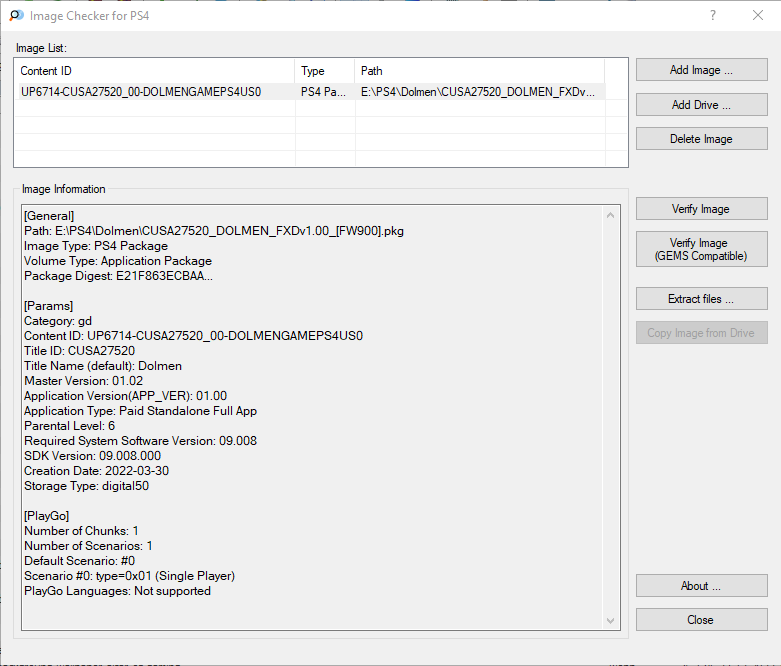Screen dimensions: 781x666
Task: Click the E:\PS4\Dolmen path cell in list
Action: [478, 92]
